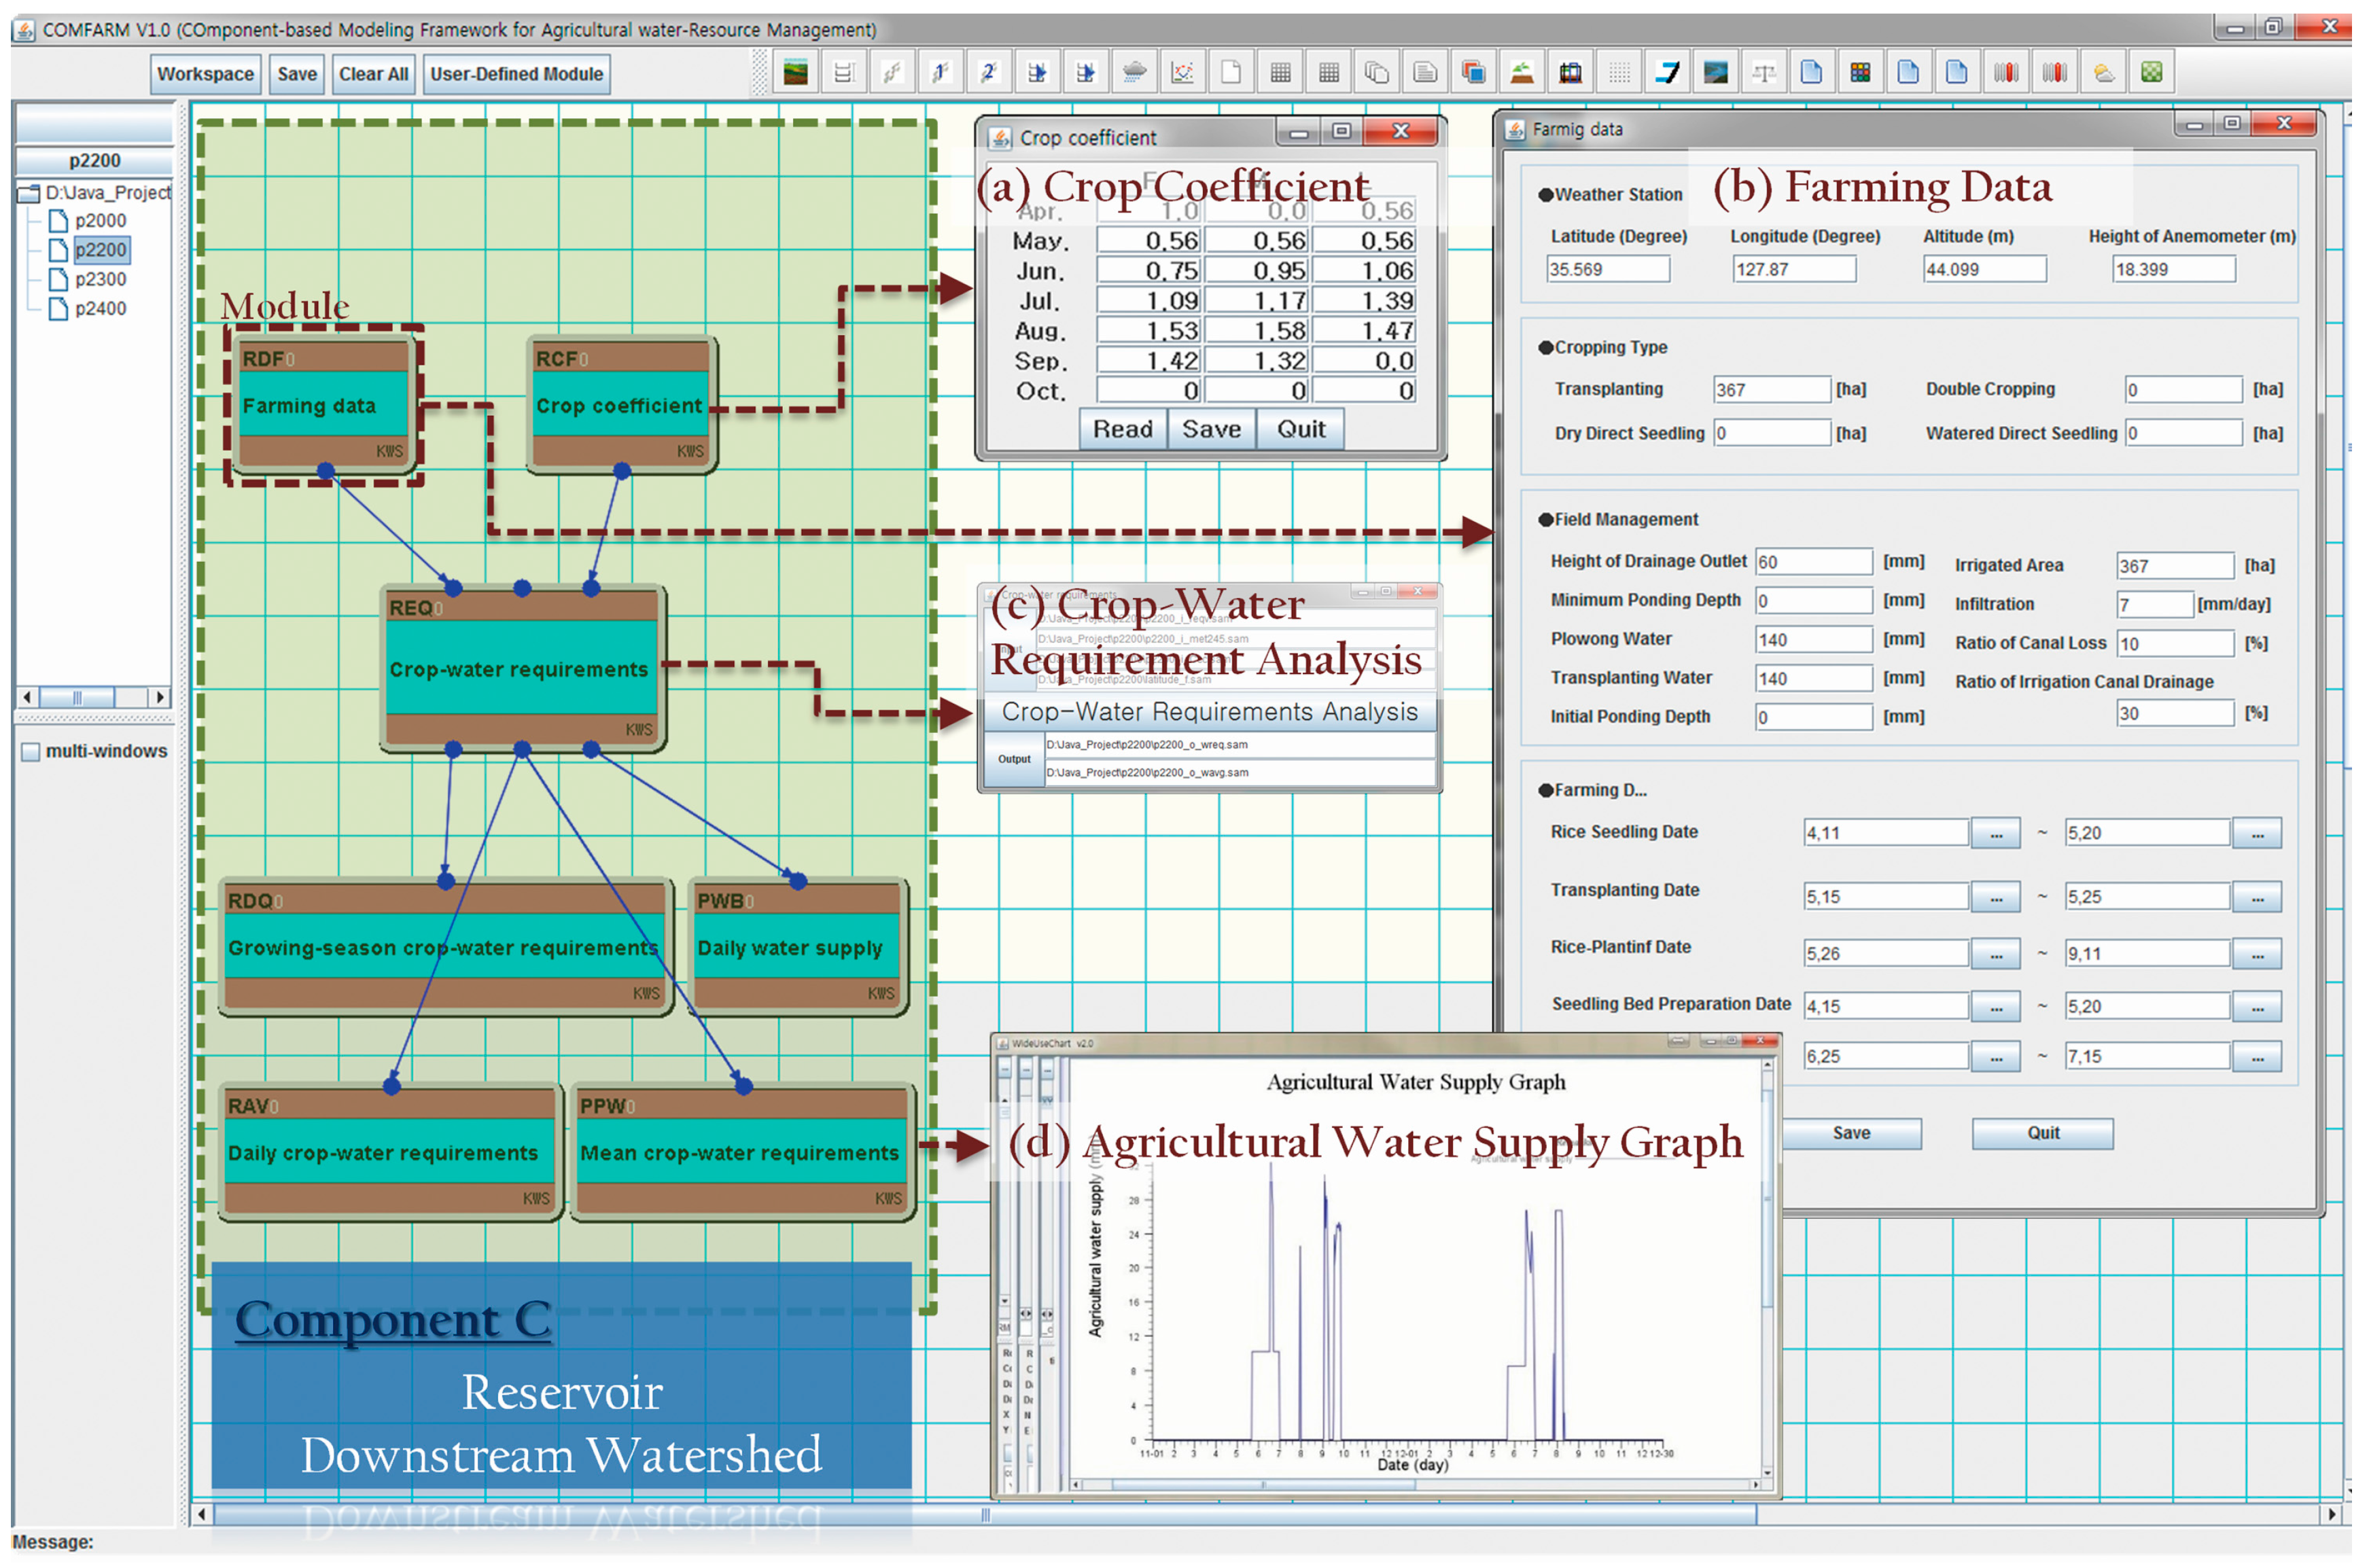Open the User-Defined Module menu

pyautogui.click(x=516, y=74)
